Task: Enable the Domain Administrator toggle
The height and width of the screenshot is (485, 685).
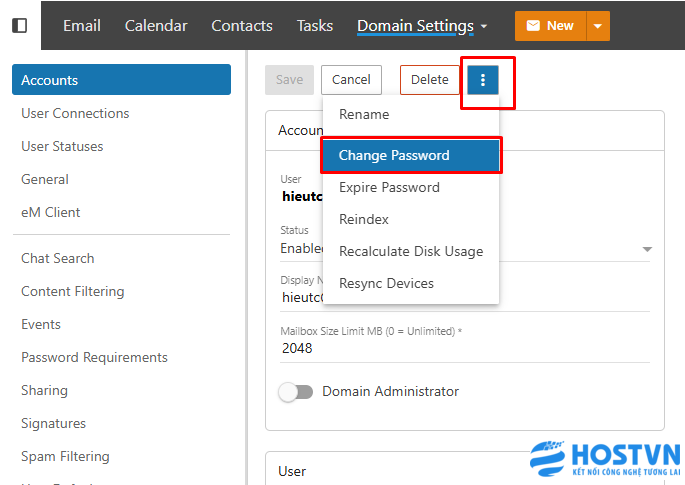Action: 296,392
